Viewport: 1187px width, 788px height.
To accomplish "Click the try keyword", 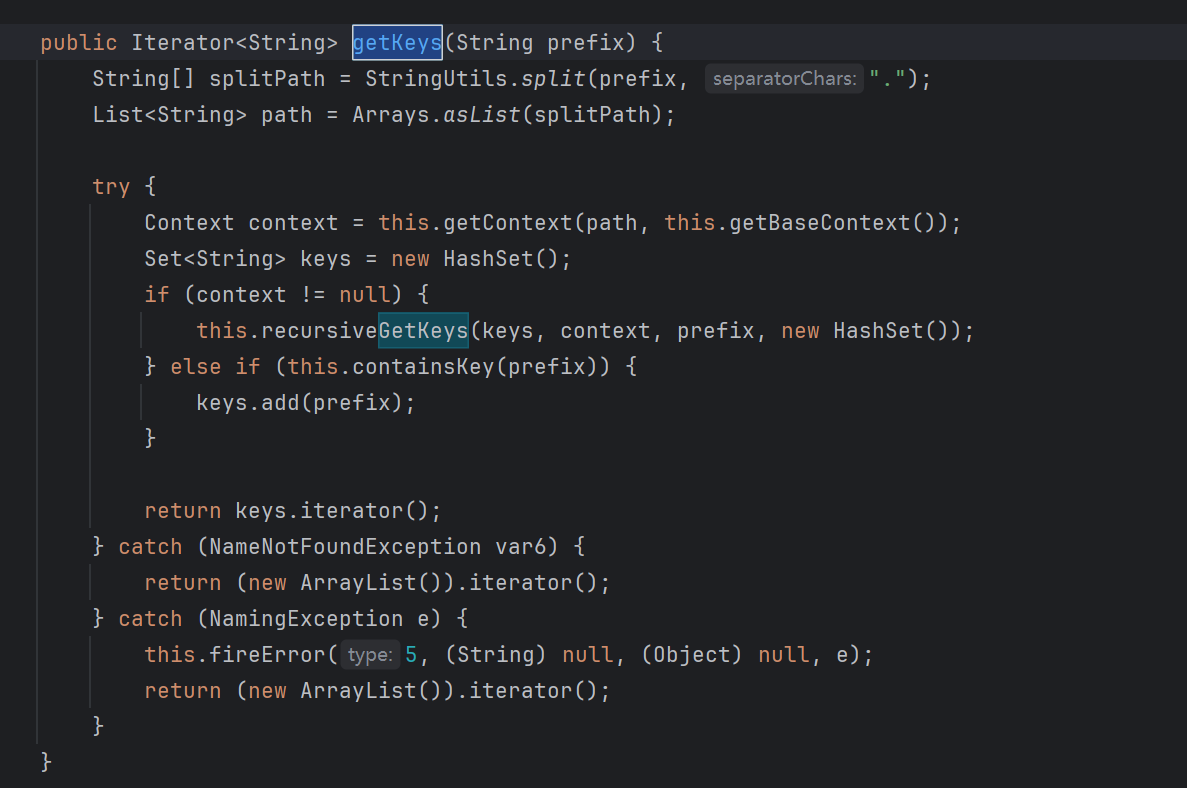I will [x=111, y=187].
